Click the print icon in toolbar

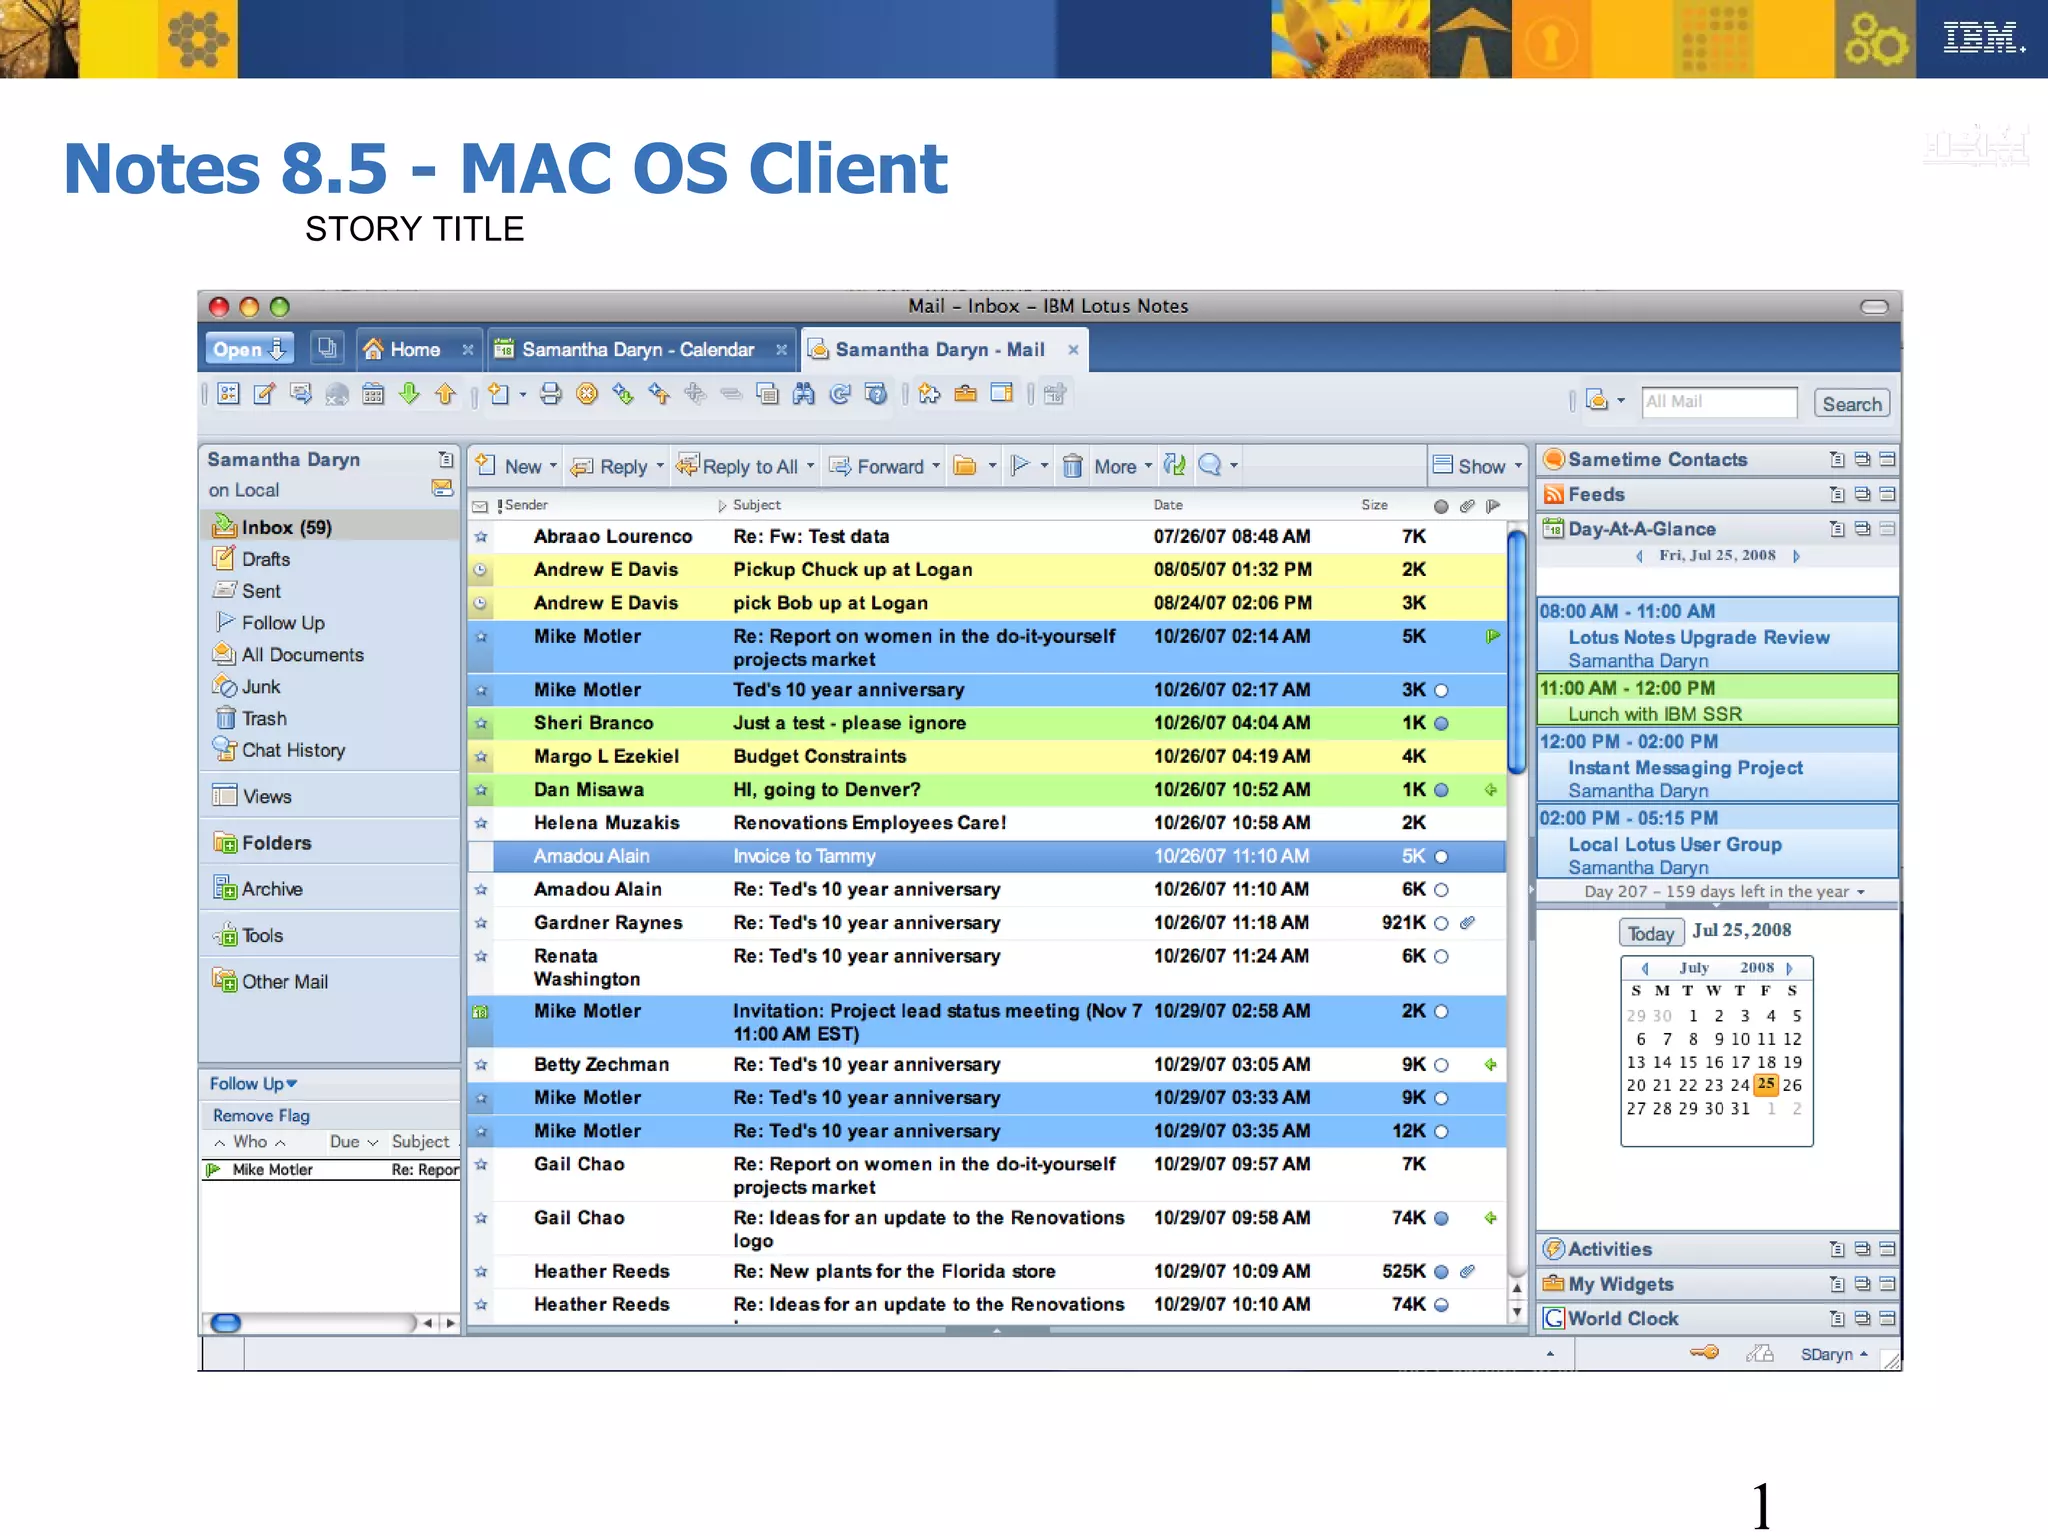coord(551,394)
